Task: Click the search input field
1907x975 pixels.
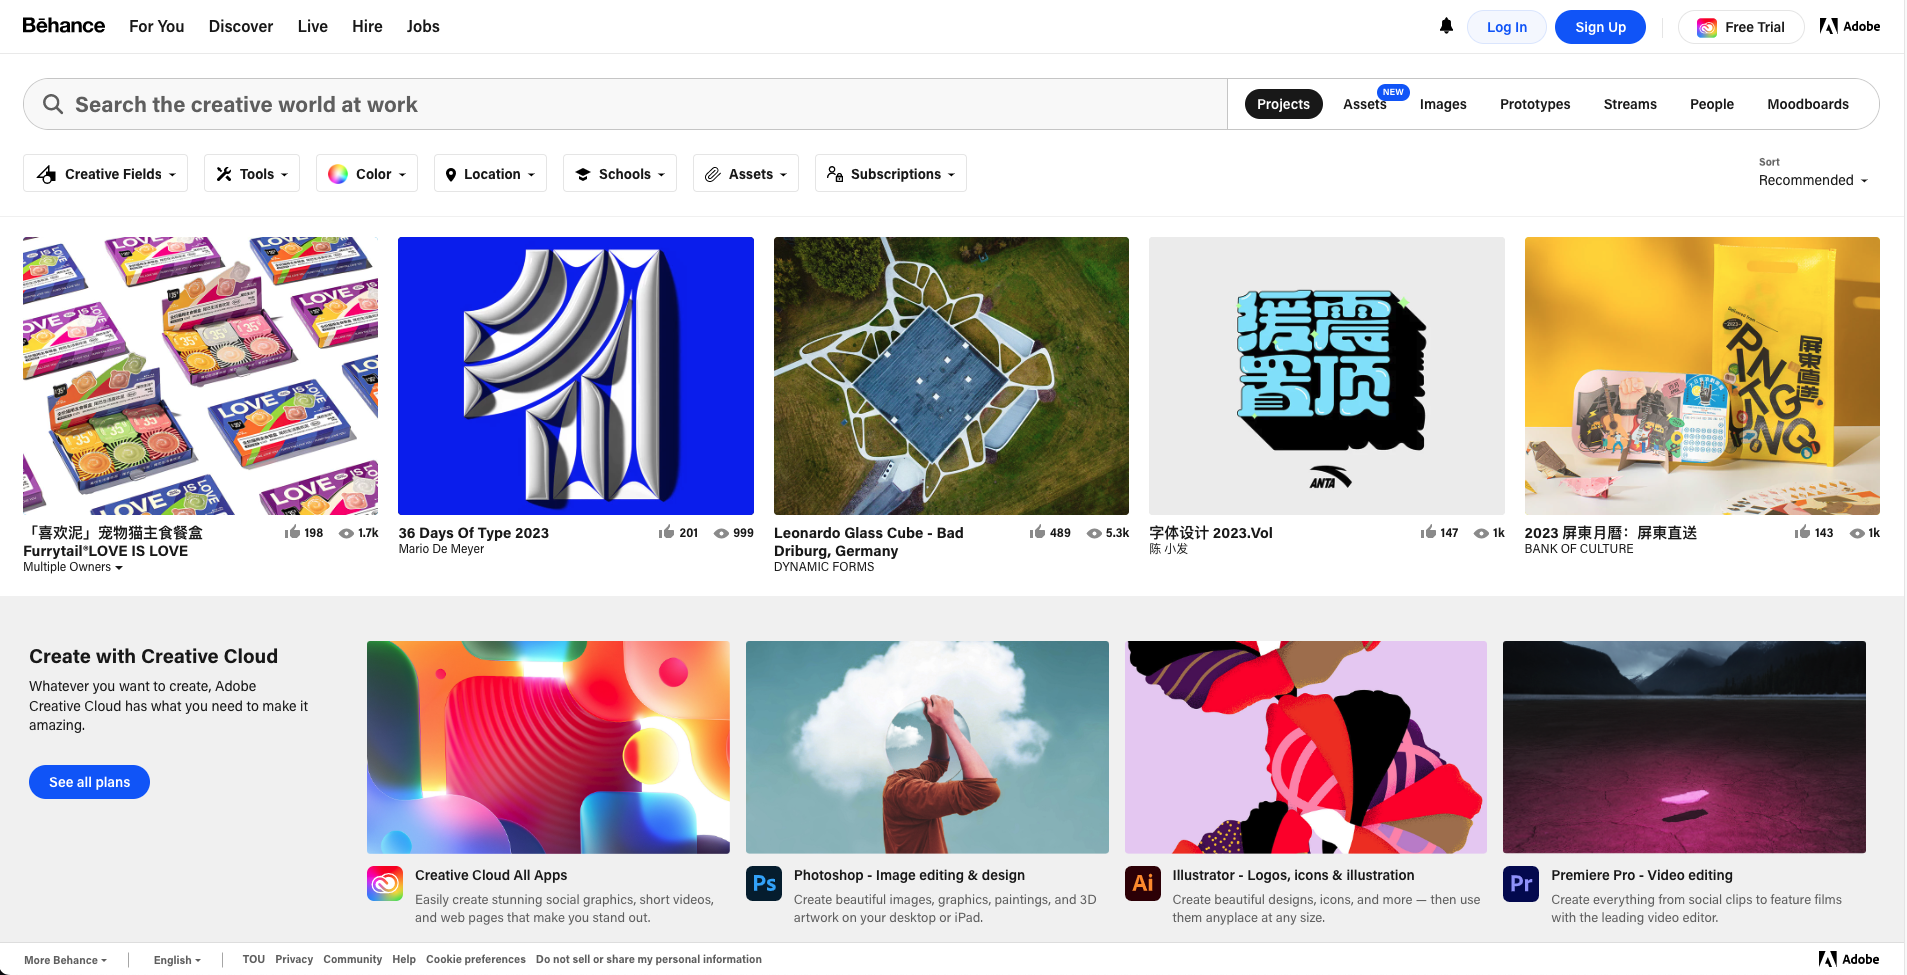Action: pos(400,104)
